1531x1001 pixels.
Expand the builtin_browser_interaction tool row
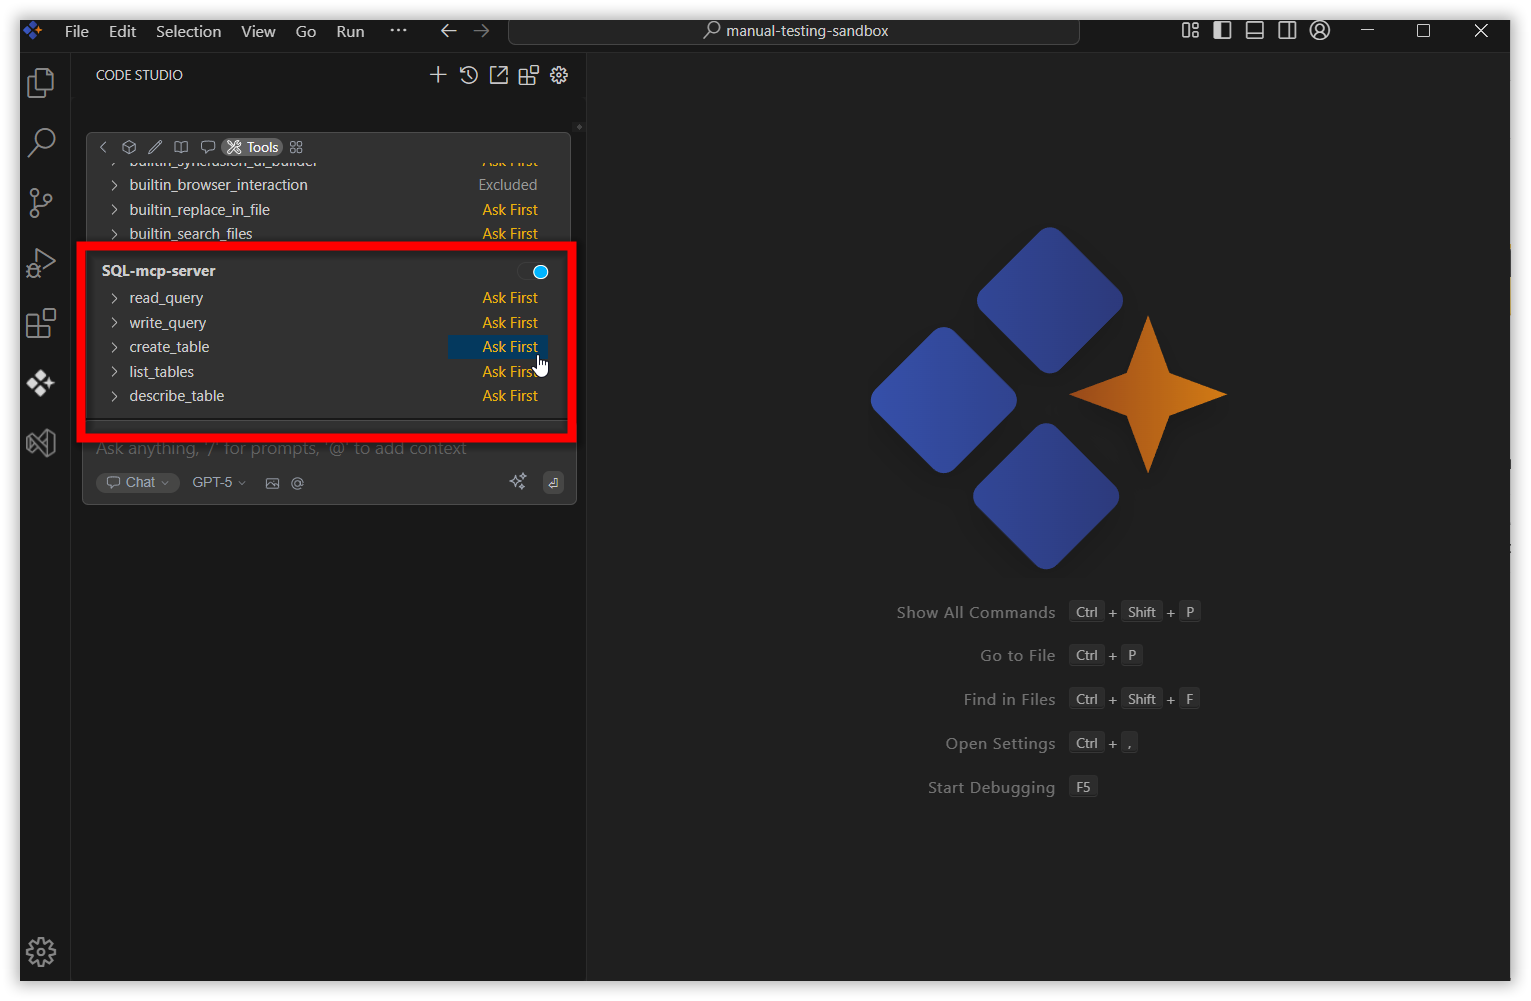[x=114, y=185]
